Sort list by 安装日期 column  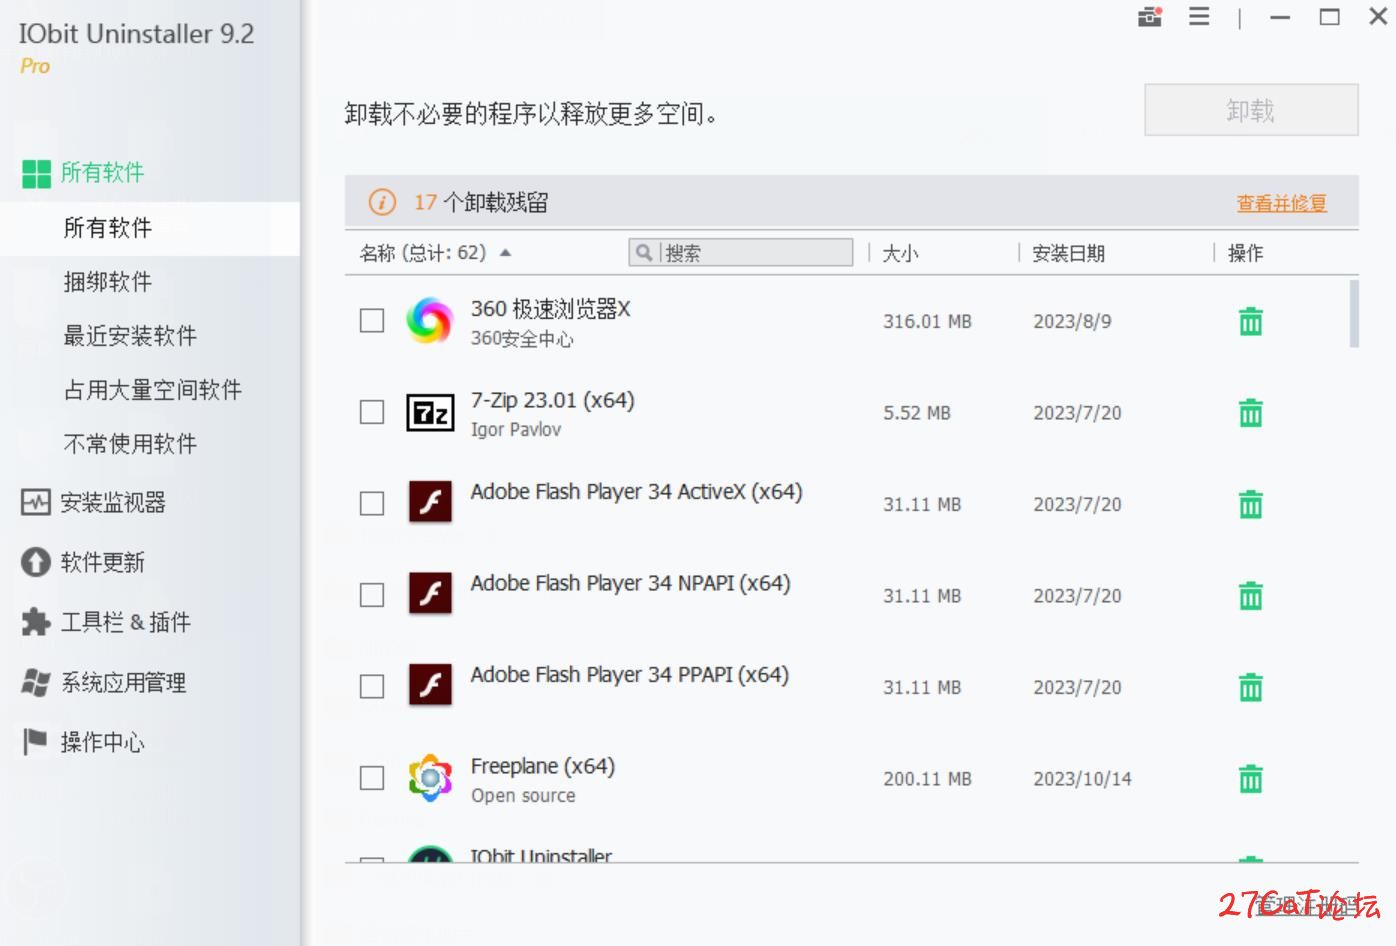pos(1068,253)
